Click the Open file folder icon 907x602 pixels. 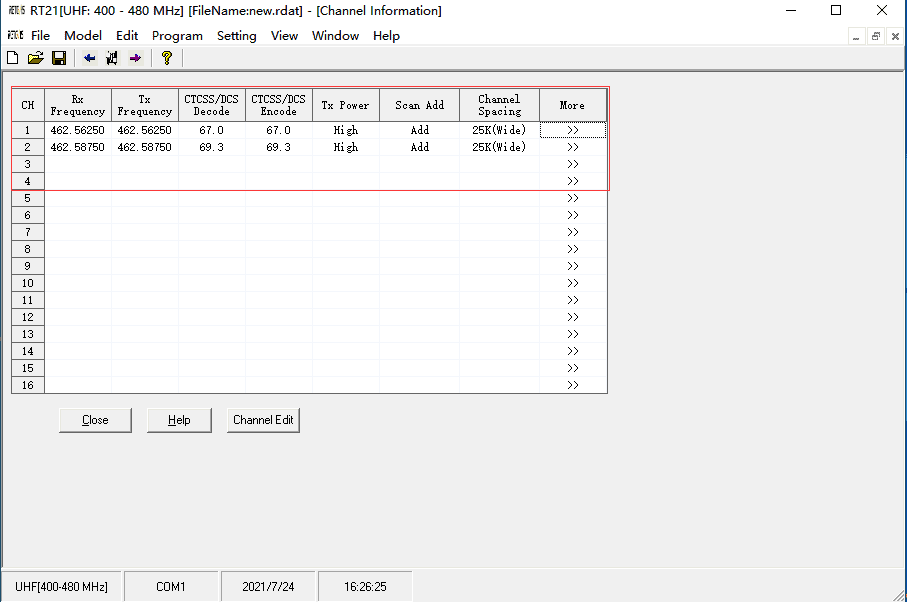36,58
